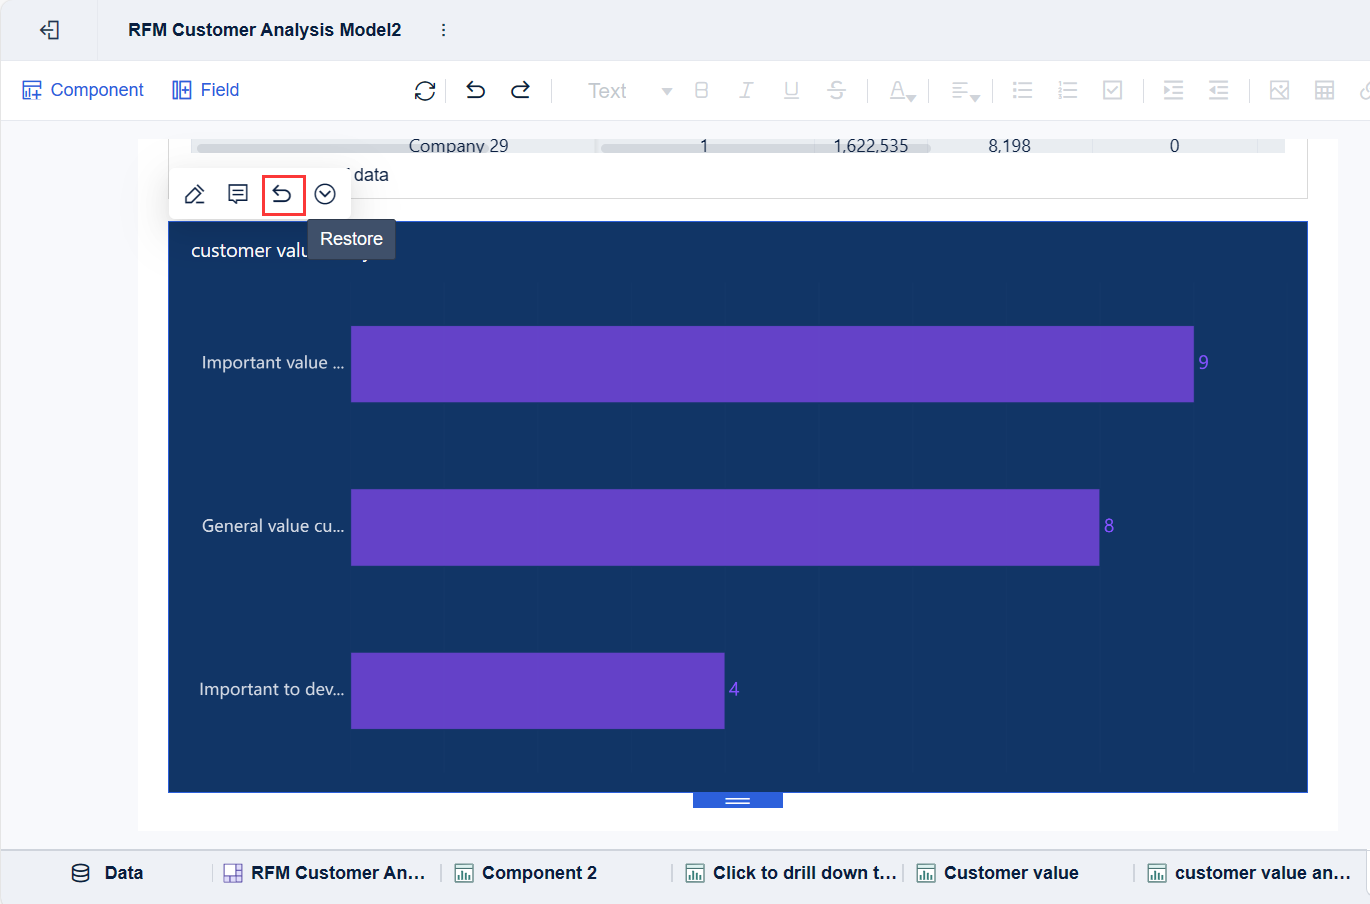Toggle strikethrough formatting

pos(837,91)
